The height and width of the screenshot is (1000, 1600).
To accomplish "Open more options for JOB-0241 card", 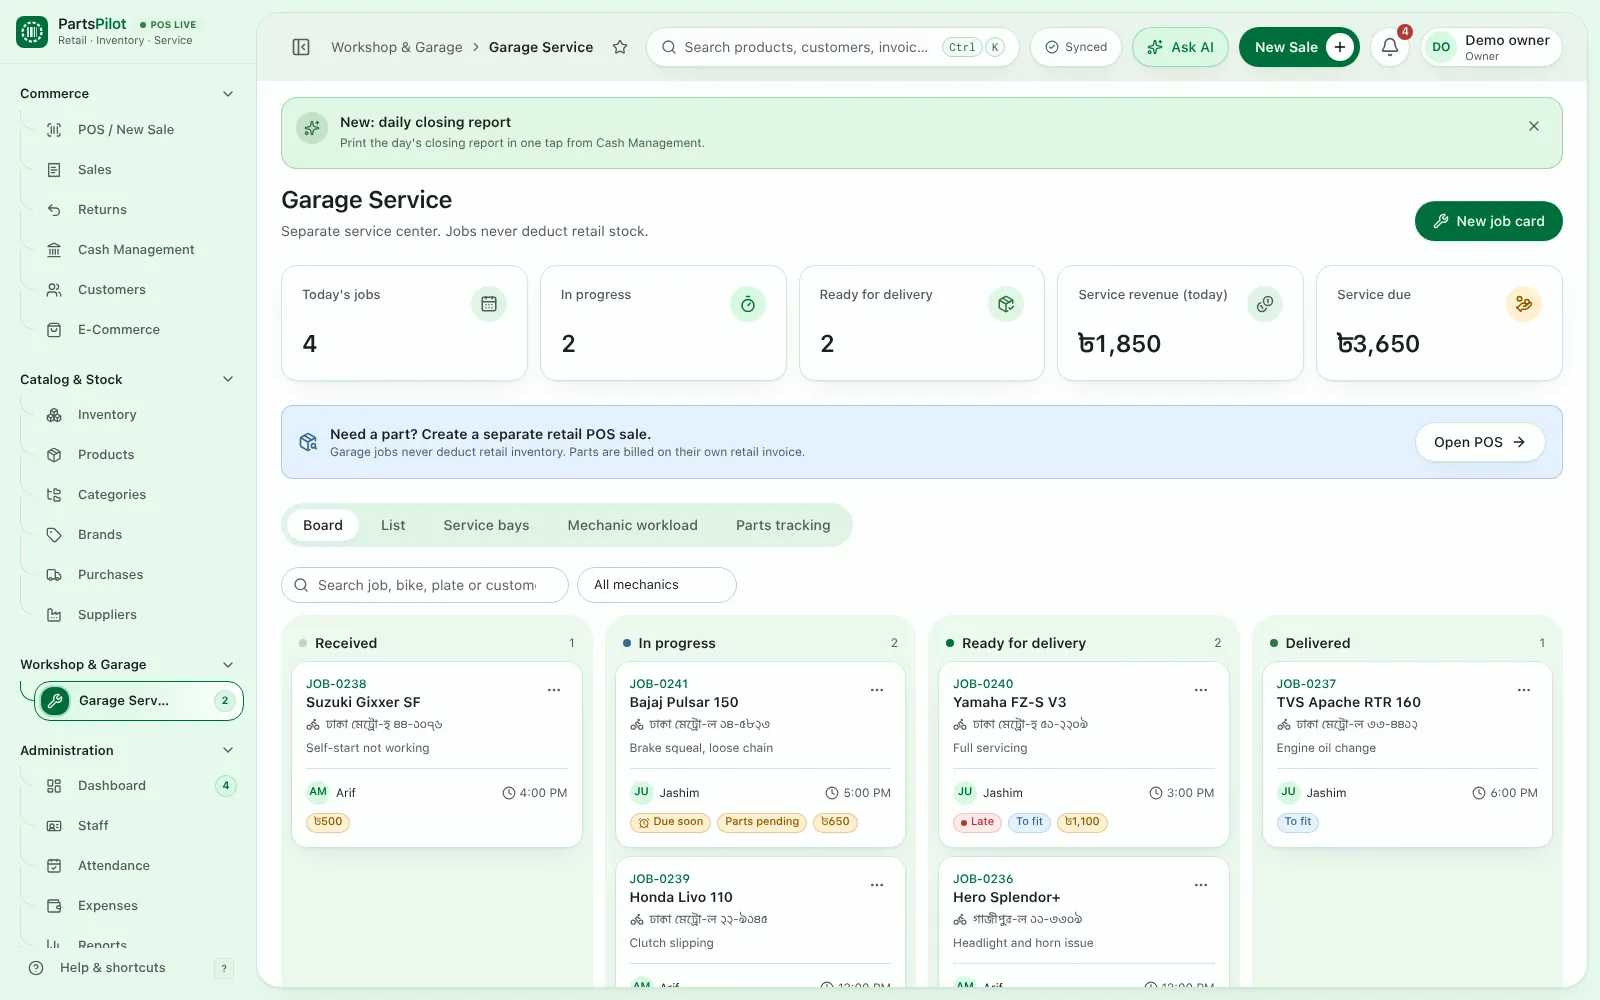I will click(x=877, y=690).
